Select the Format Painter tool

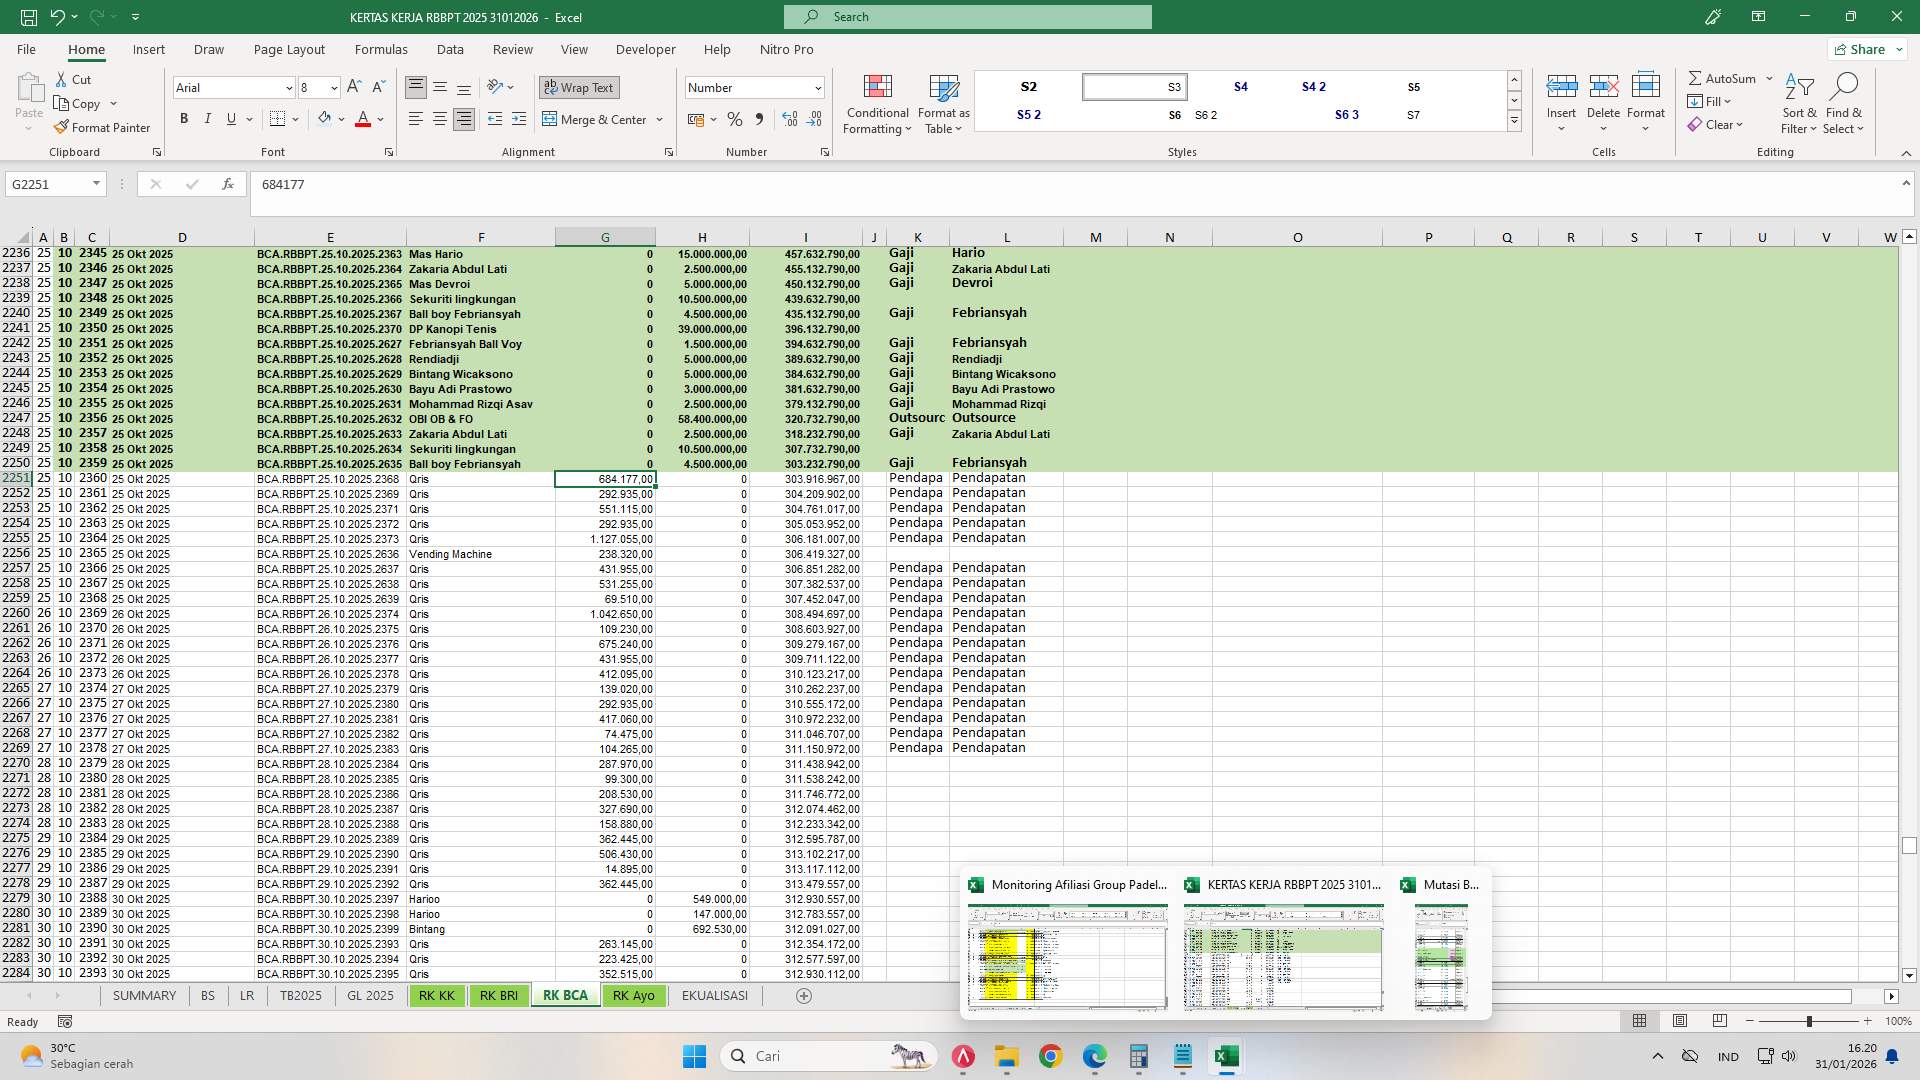(x=103, y=128)
